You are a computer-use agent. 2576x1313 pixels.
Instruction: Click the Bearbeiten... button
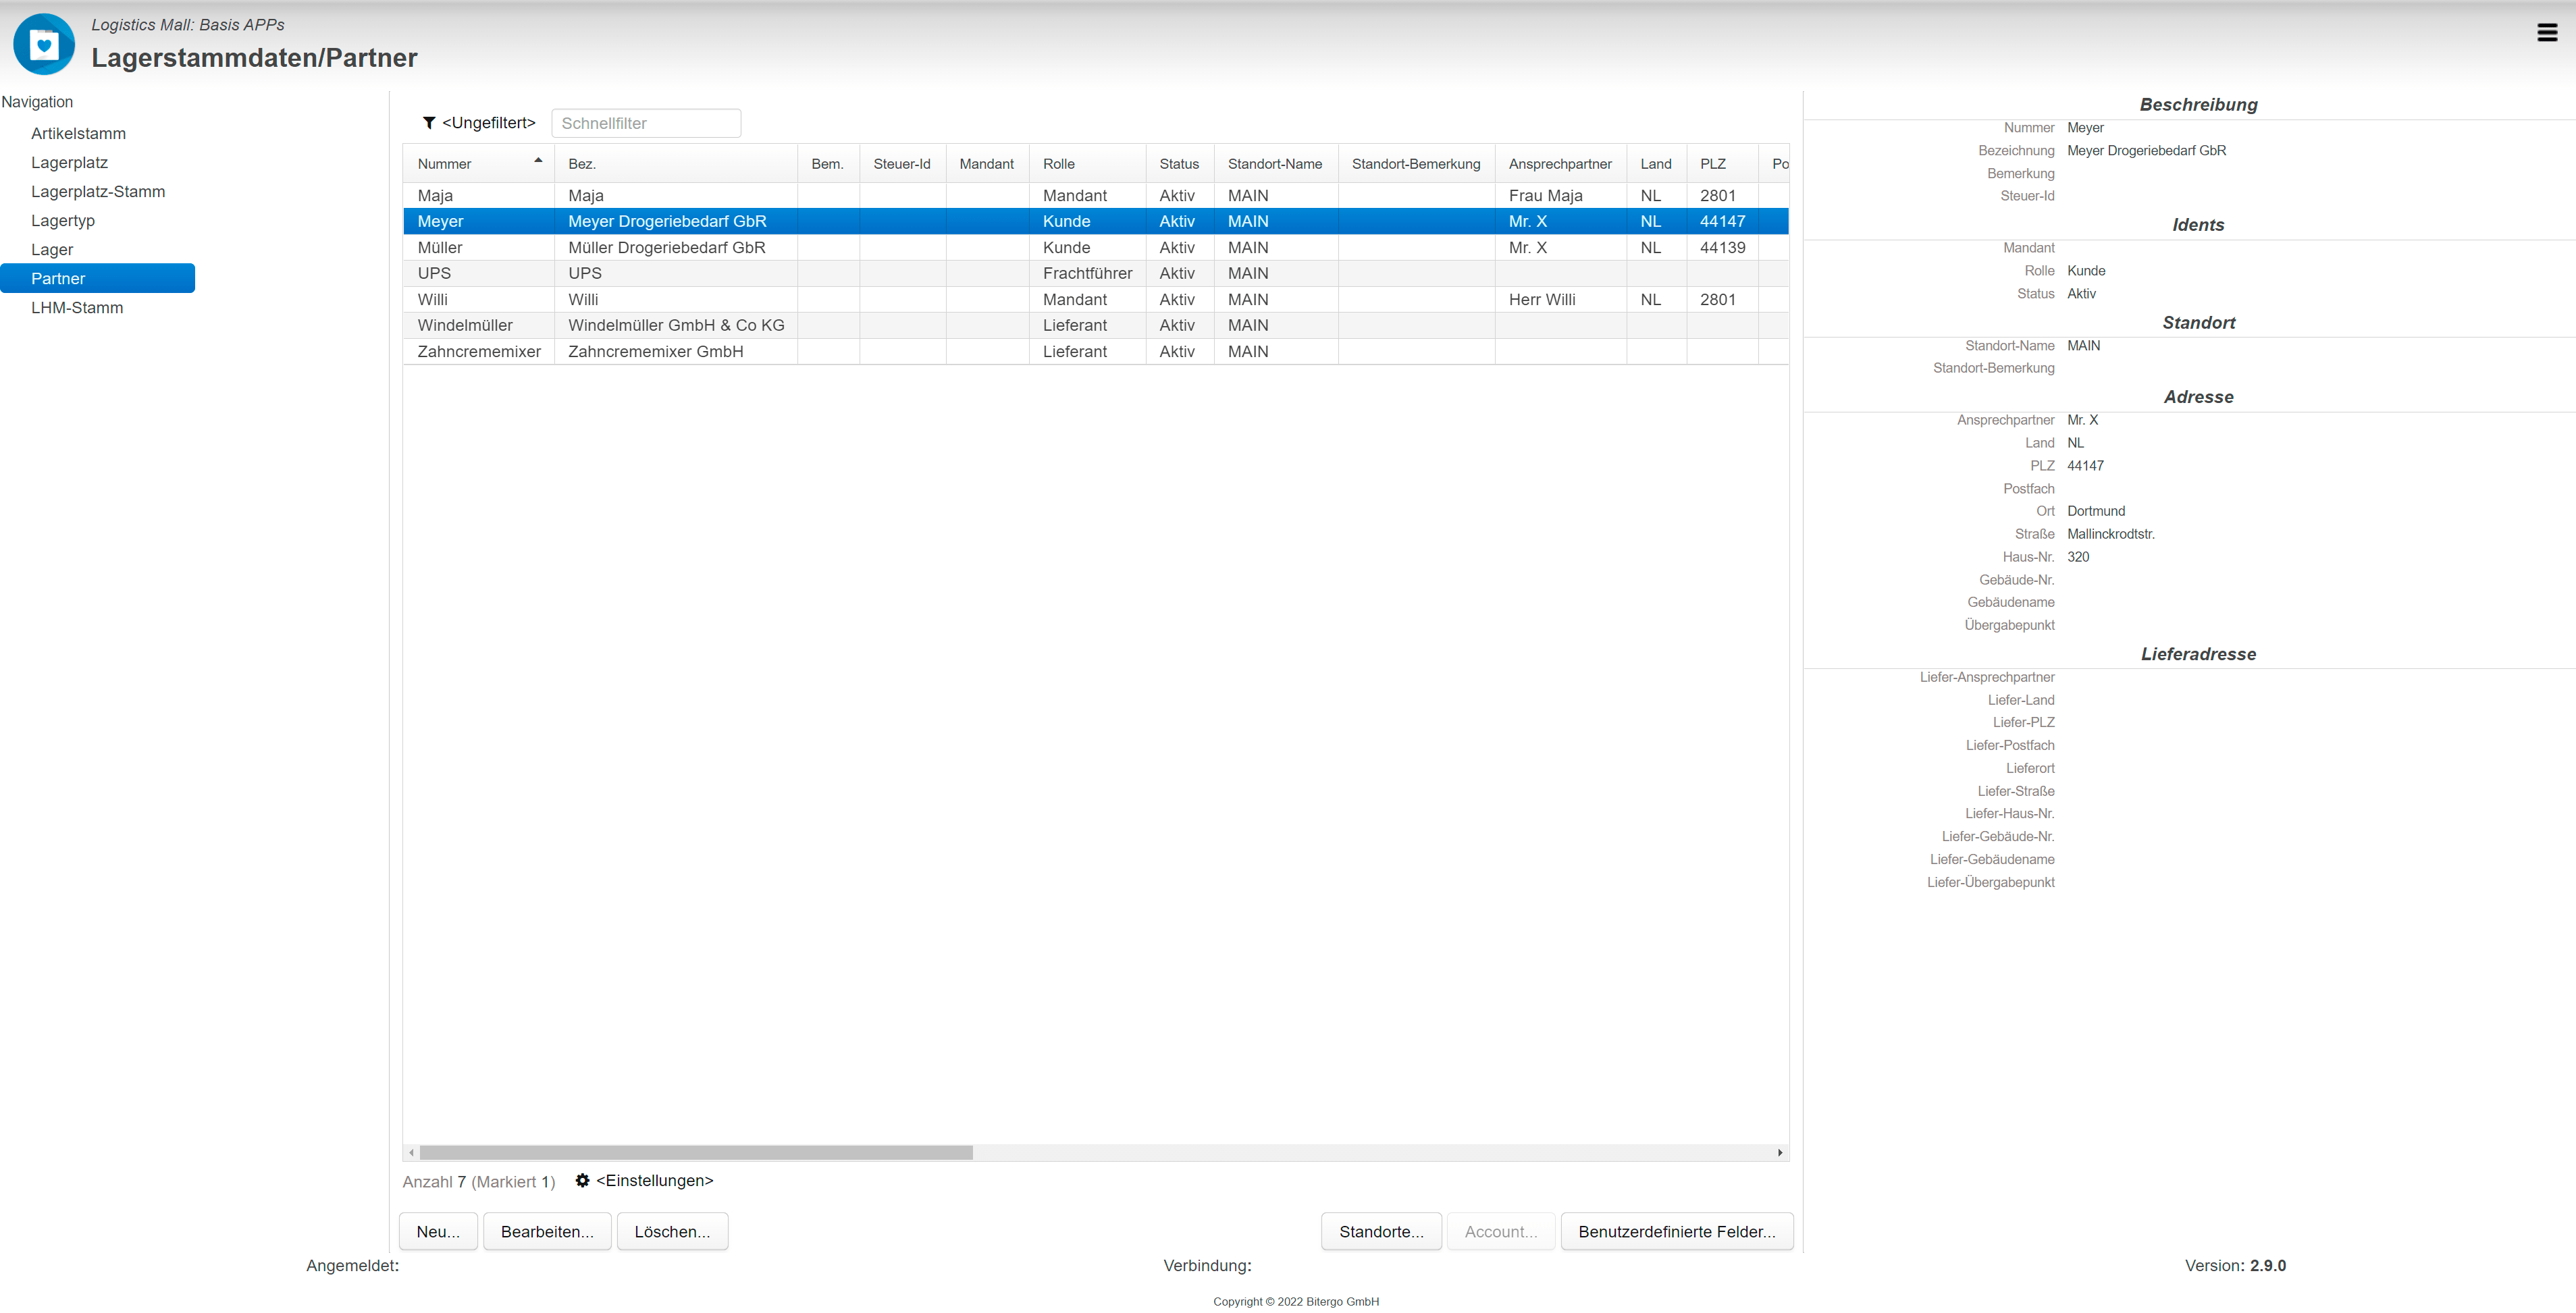[547, 1231]
